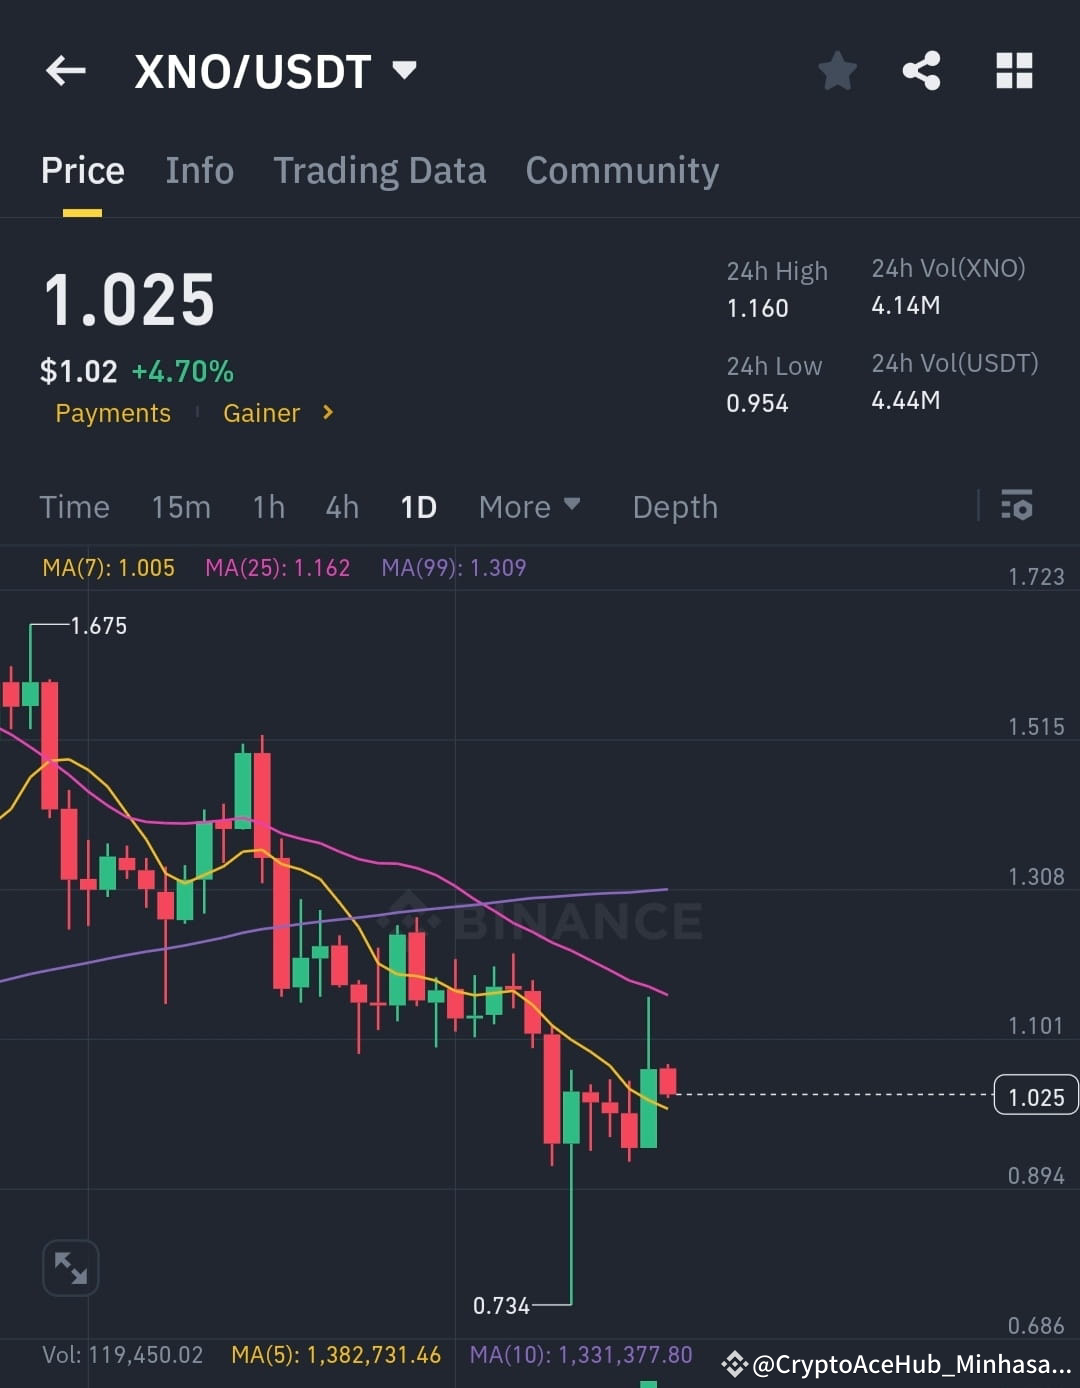Click the XNO/USDT pair title
This screenshot has height=1388, width=1080.
point(253,72)
